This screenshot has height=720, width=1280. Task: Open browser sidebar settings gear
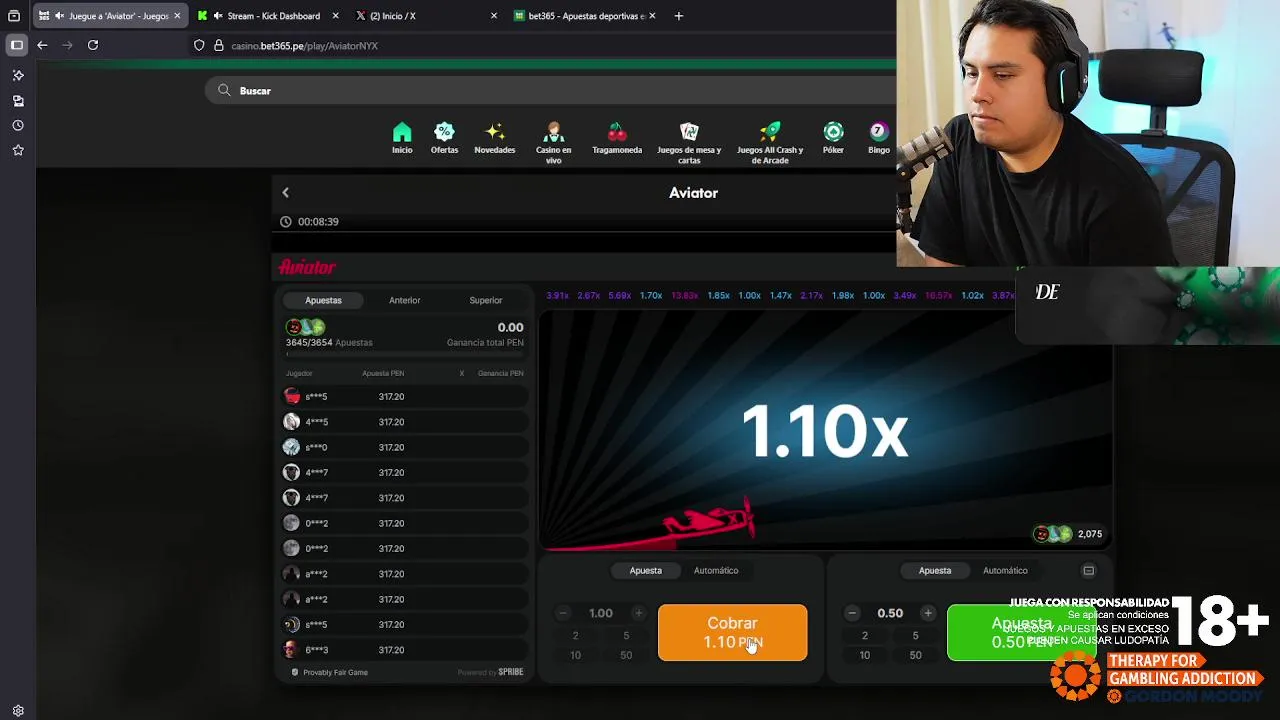point(18,711)
